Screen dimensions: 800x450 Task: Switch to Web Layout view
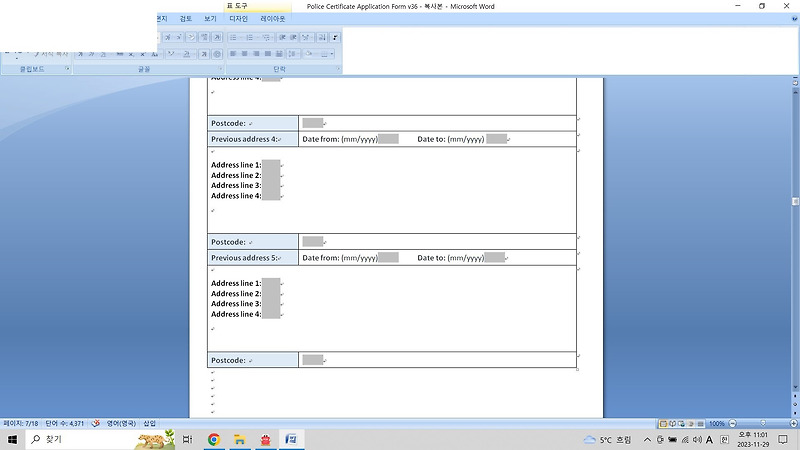point(681,423)
